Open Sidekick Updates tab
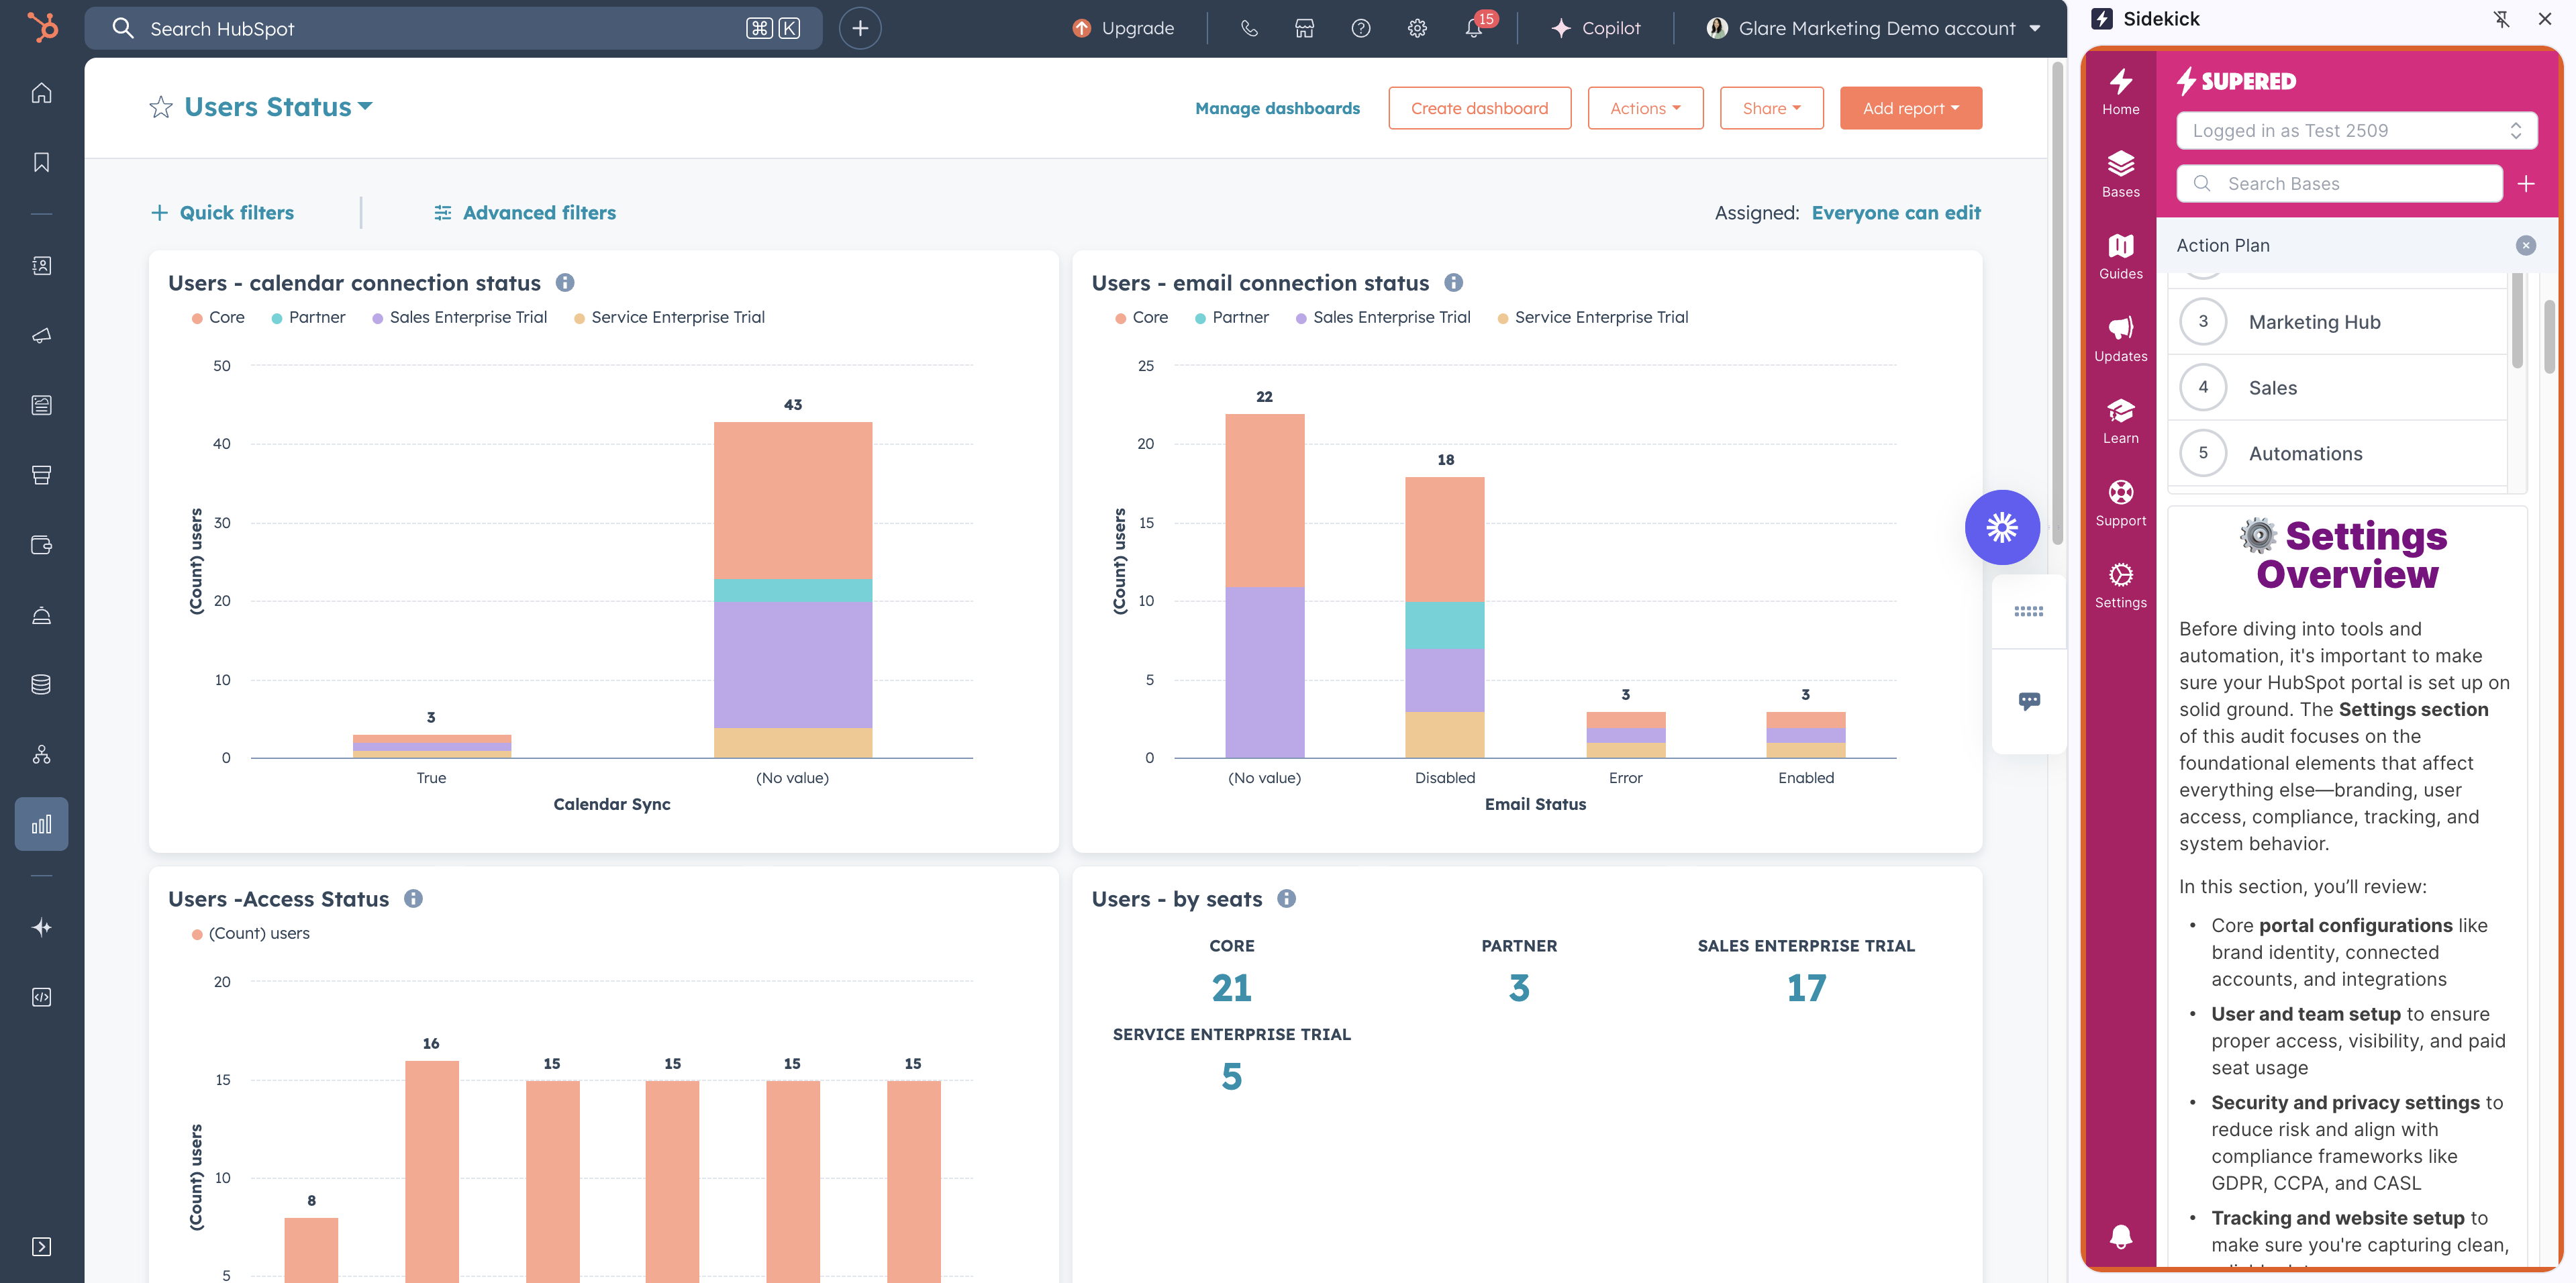The width and height of the screenshot is (2576, 1283). 2120,339
